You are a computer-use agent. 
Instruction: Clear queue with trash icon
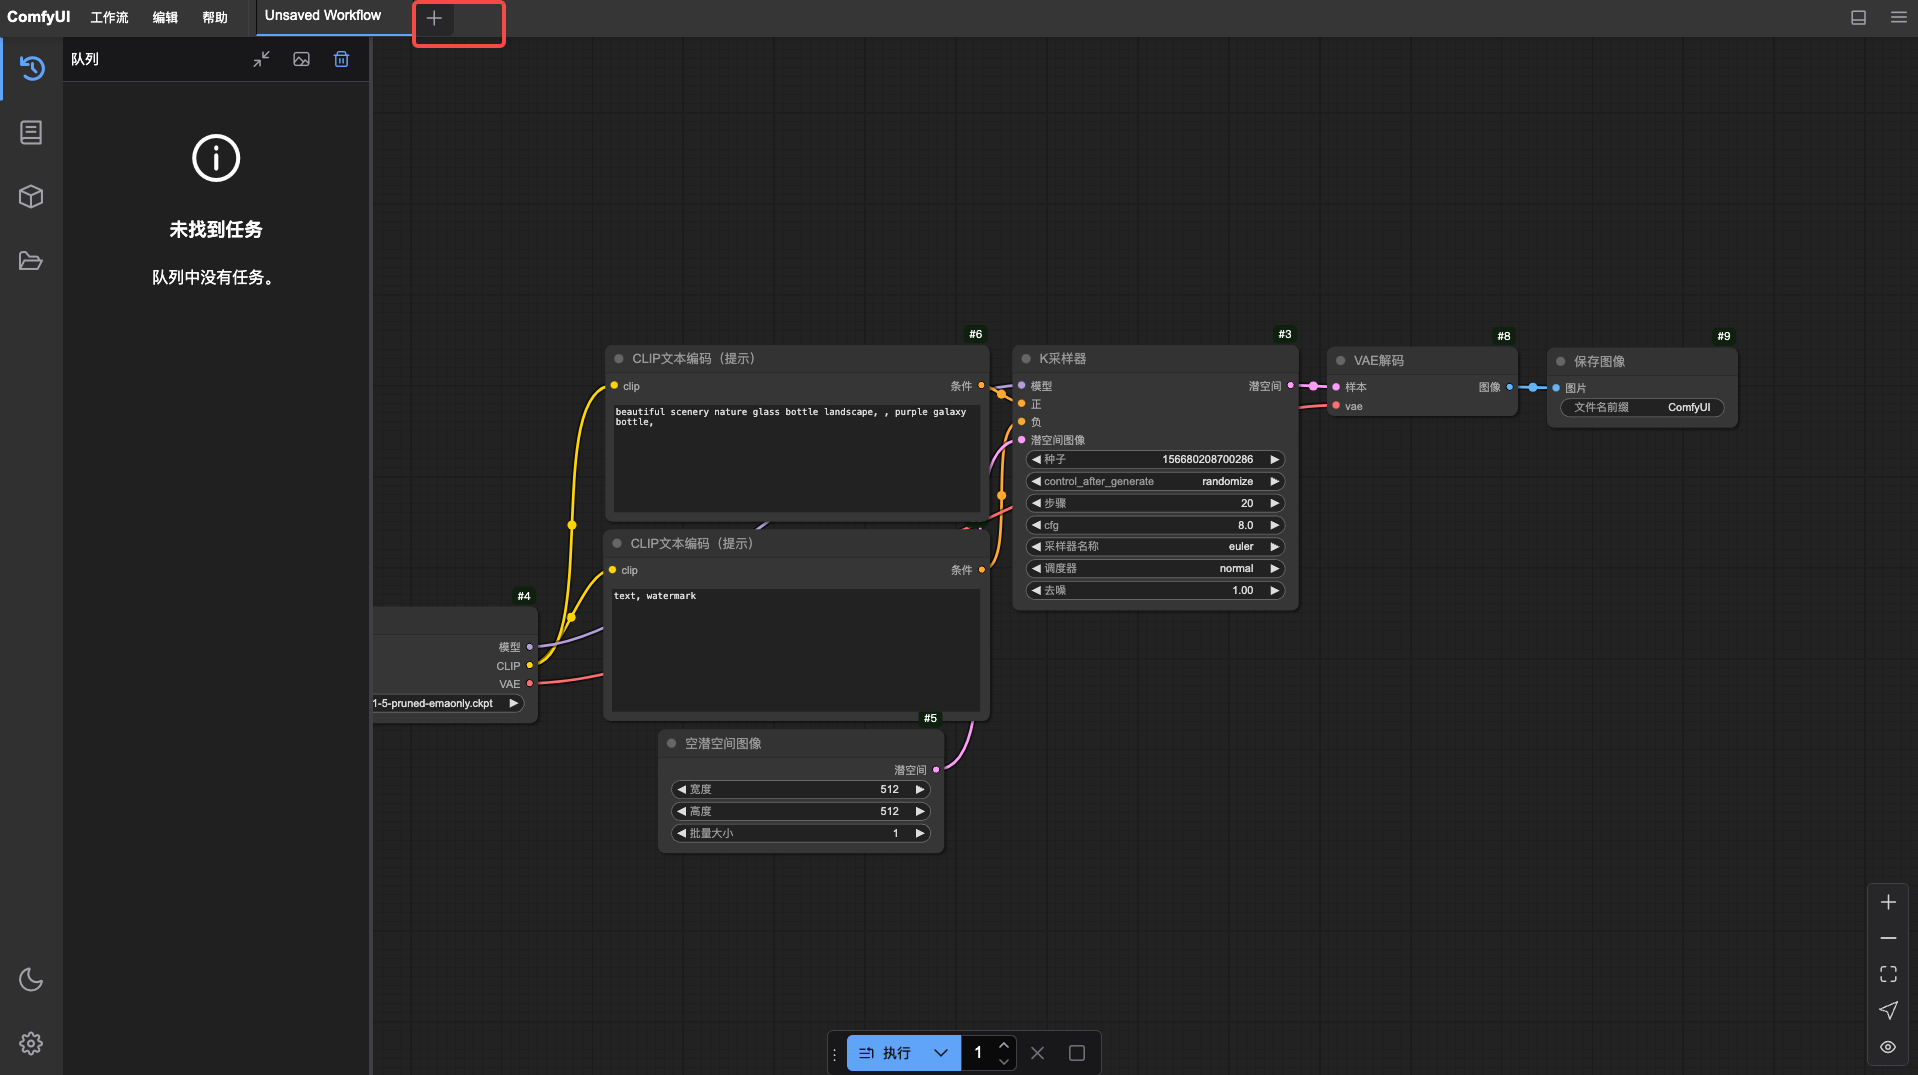tap(341, 59)
